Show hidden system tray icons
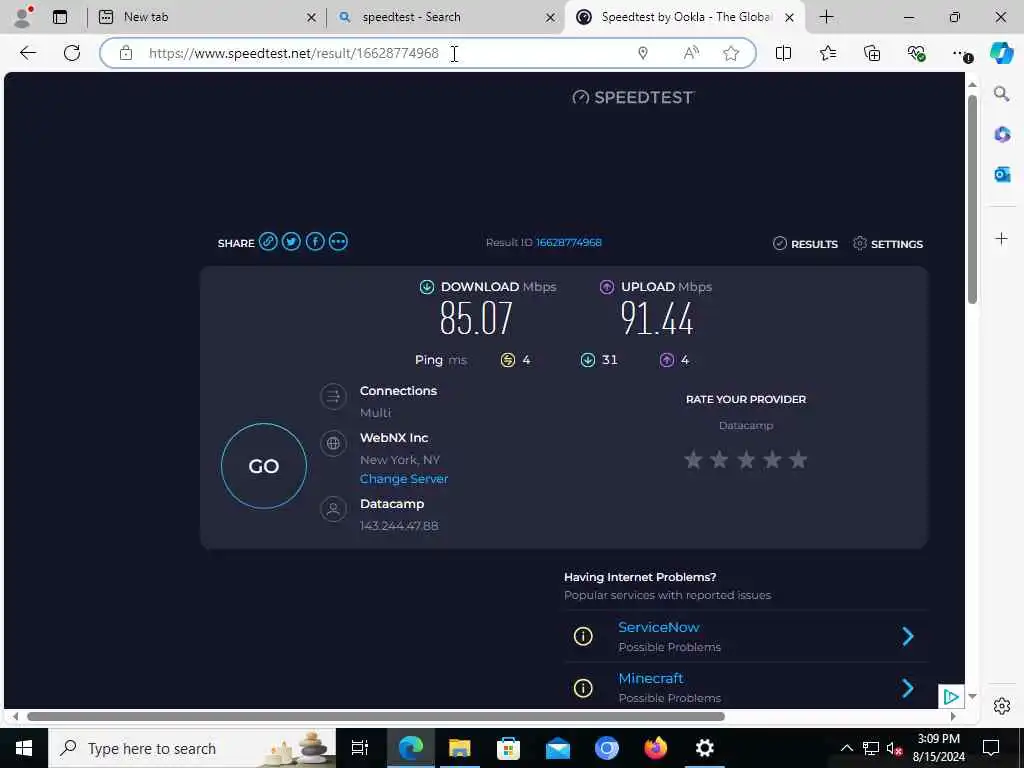1024x768 pixels. coord(846,748)
